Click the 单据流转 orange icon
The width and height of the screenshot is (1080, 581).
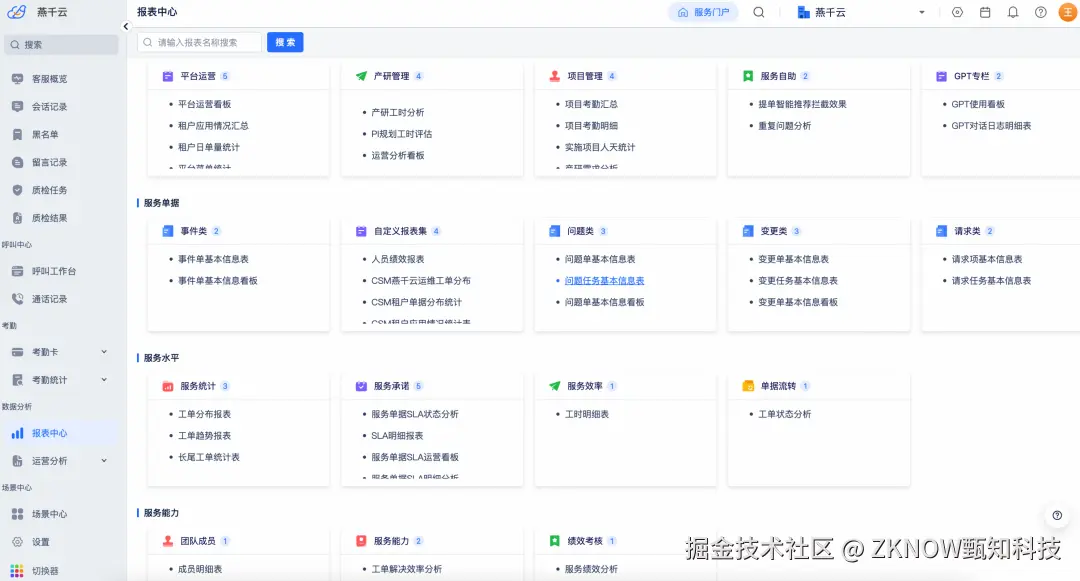[x=748, y=386]
